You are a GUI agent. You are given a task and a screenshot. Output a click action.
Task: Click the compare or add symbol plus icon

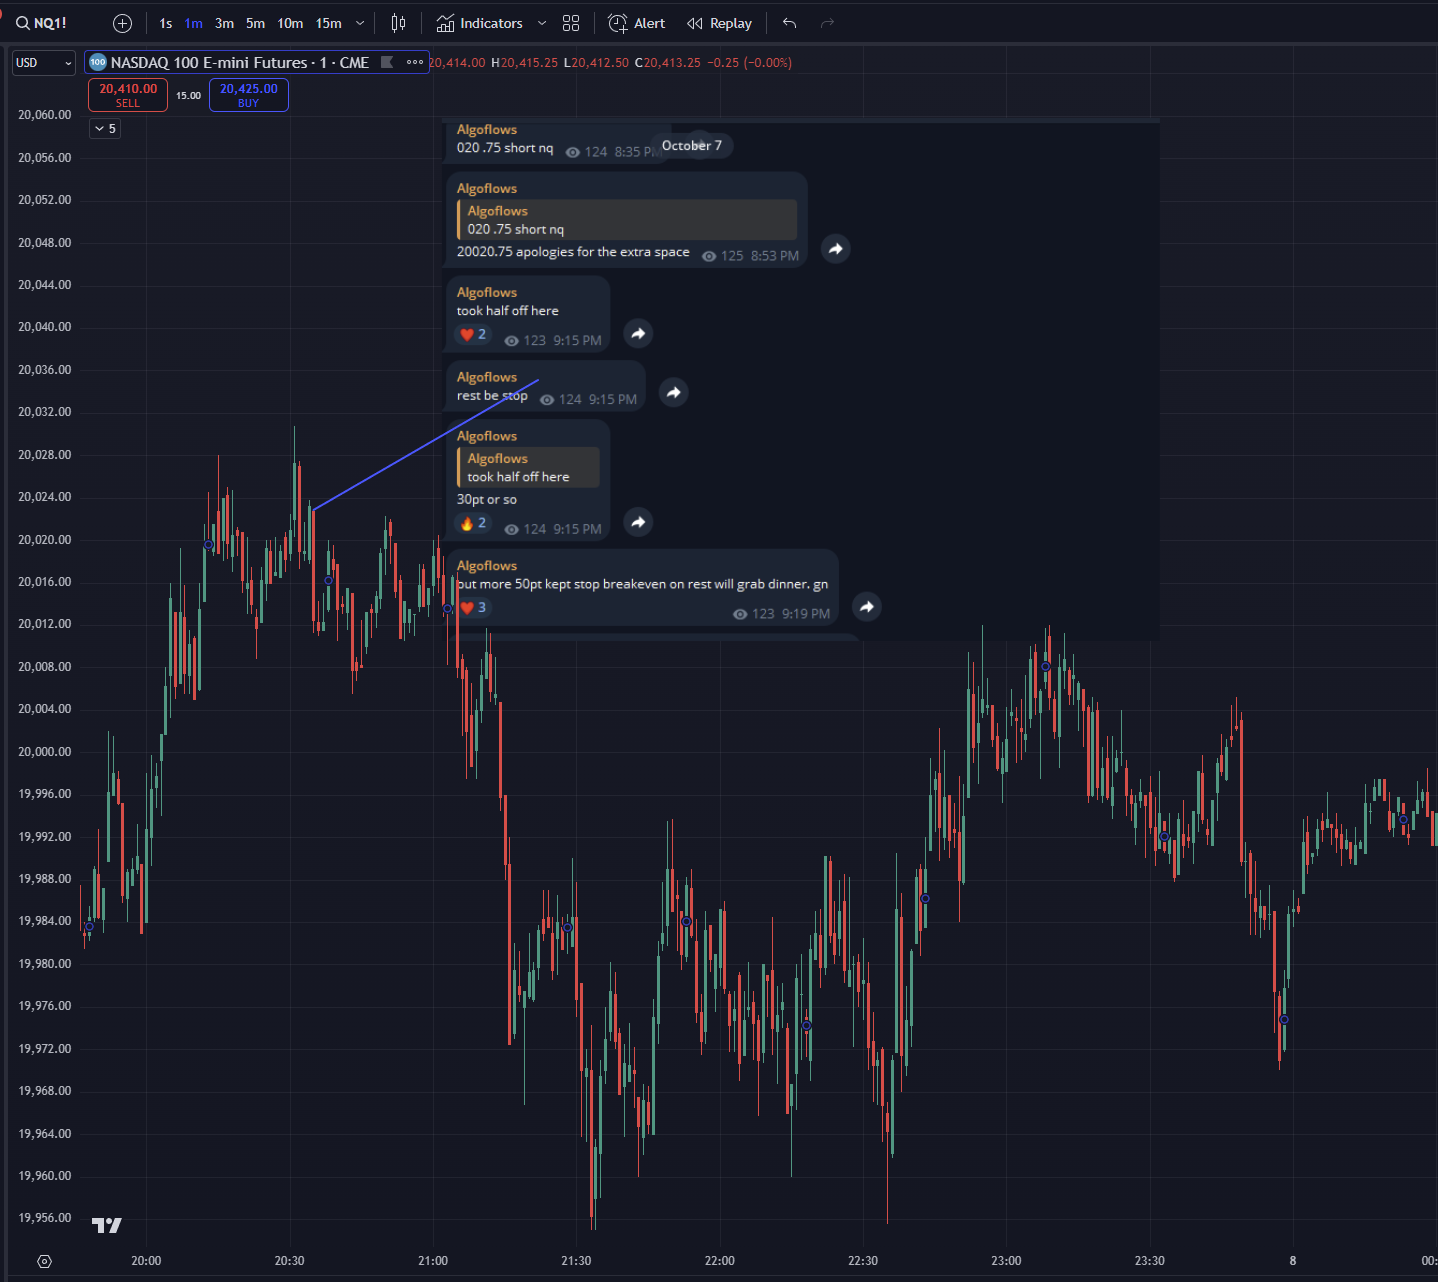point(123,23)
